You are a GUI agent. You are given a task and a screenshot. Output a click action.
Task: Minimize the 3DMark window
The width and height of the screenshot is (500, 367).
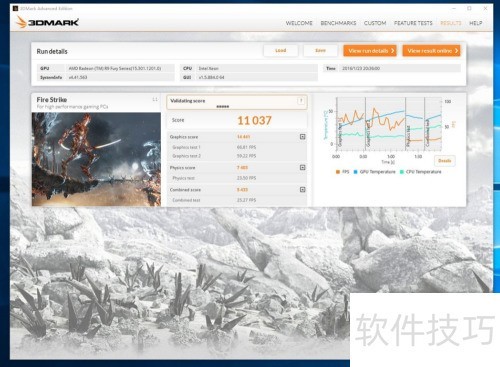point(455,8)
